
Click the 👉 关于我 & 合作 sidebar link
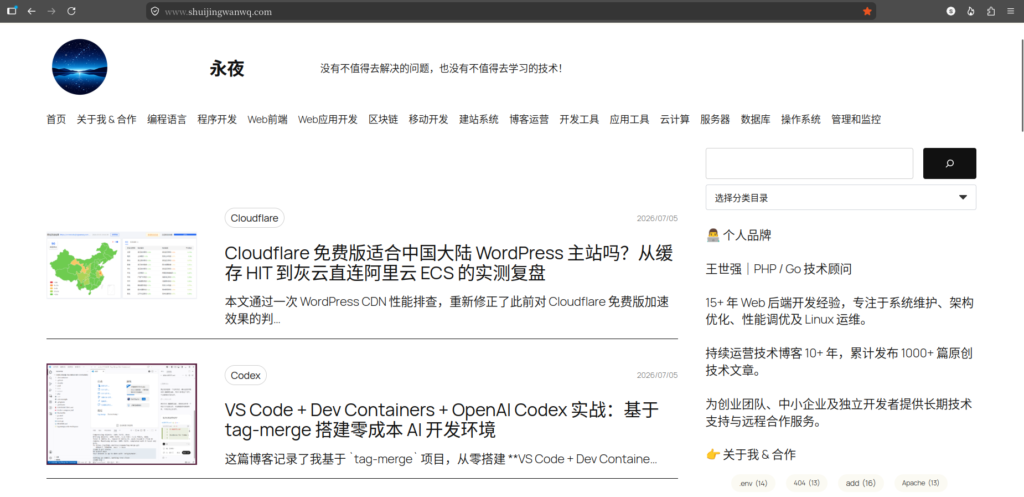[751, 455]
